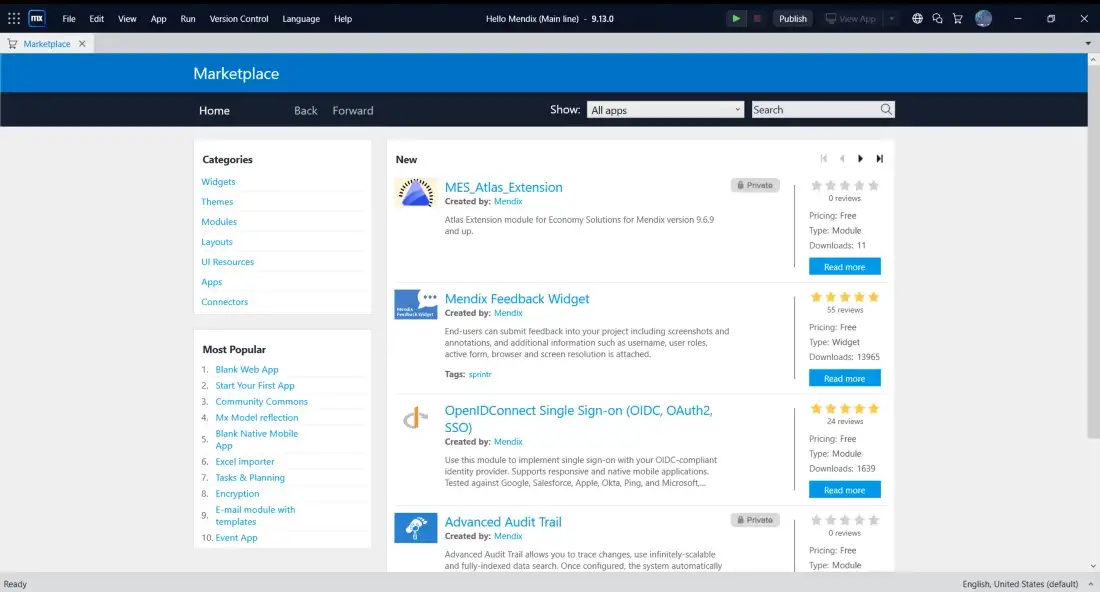Open the Run menu

tap(188, 19)
